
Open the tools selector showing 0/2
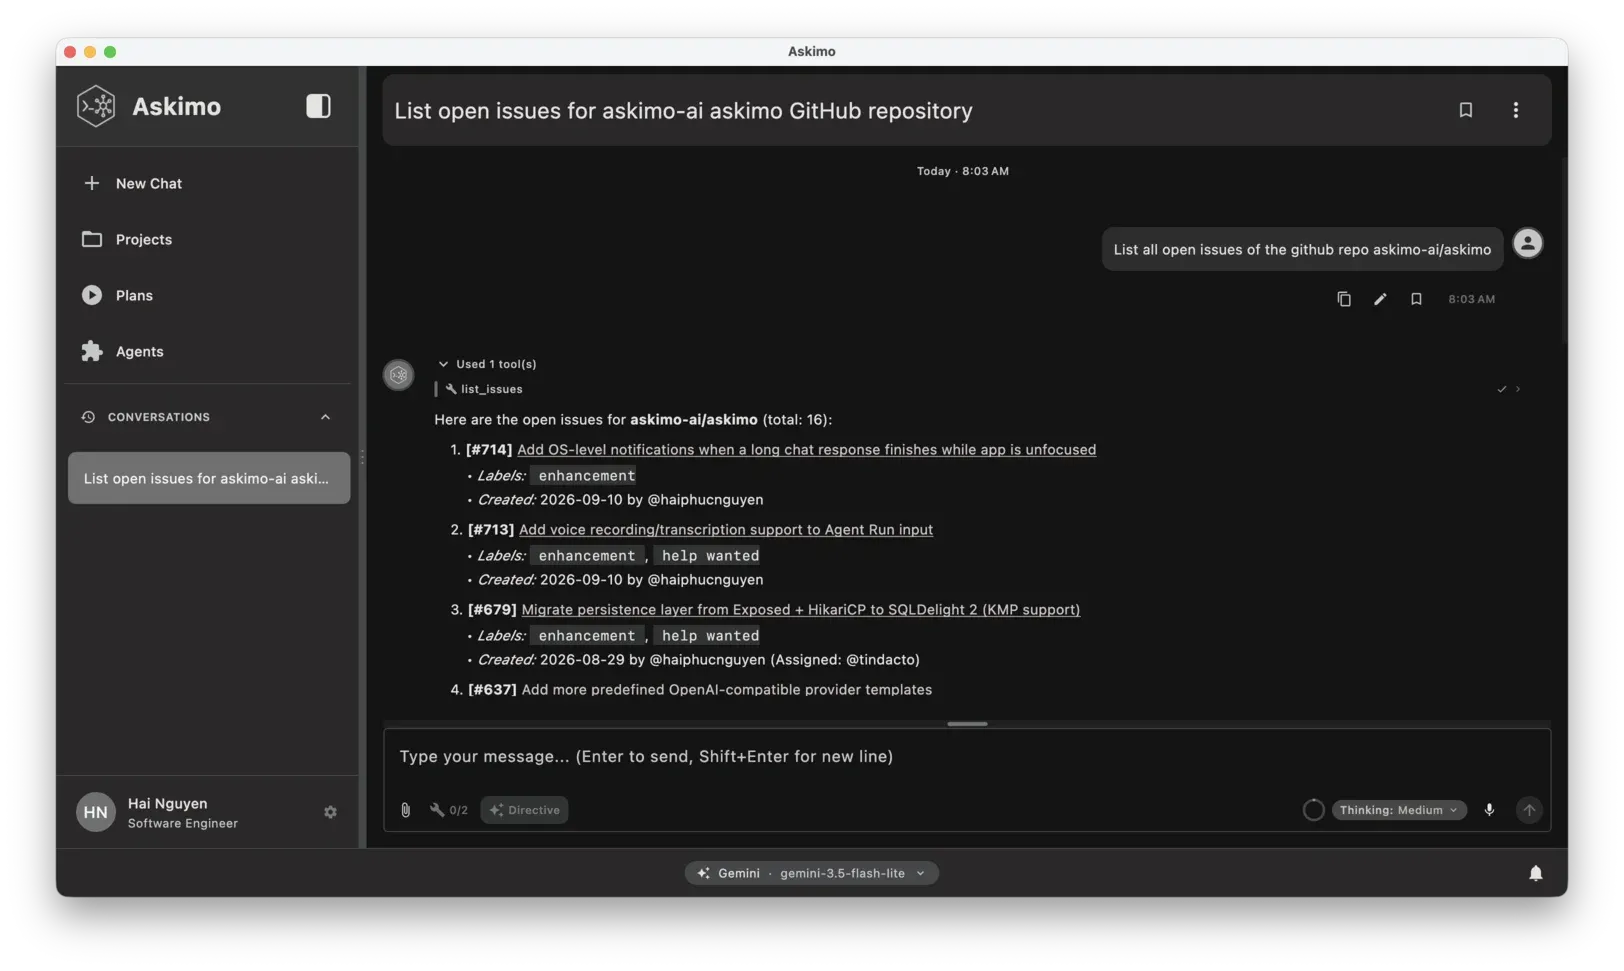pos(449,810)
